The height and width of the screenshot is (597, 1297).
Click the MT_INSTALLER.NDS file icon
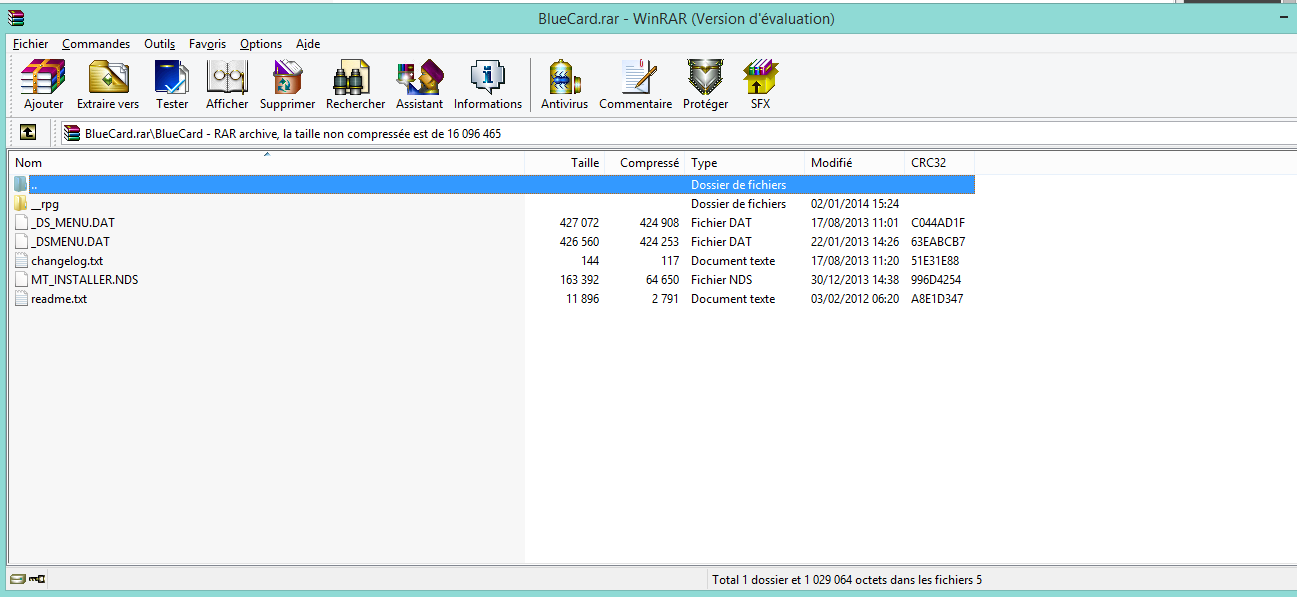tap(22, 280)
